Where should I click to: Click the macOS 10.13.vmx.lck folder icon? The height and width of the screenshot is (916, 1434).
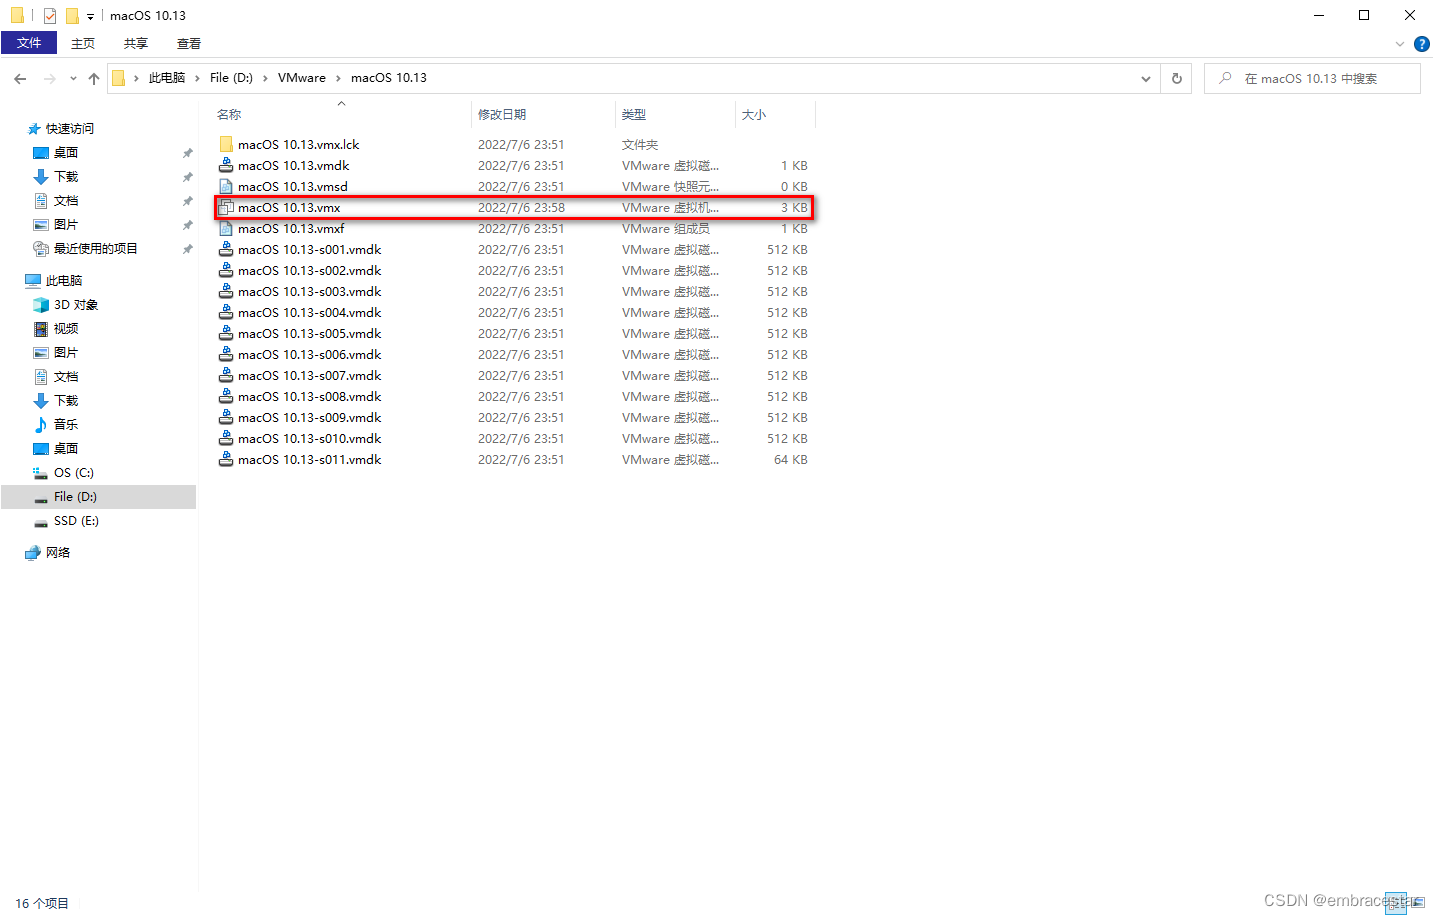pyautogui.click(x=226, y=145)
